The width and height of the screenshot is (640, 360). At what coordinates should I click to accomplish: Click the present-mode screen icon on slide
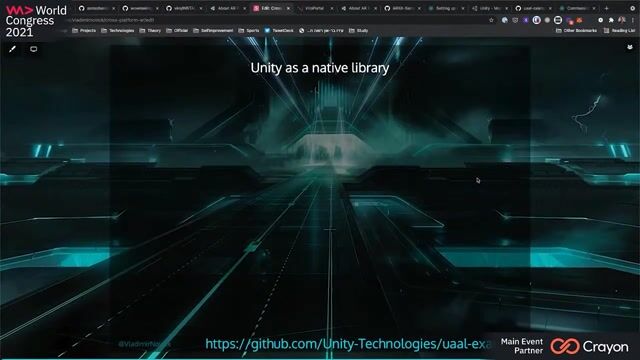(33, 49)
